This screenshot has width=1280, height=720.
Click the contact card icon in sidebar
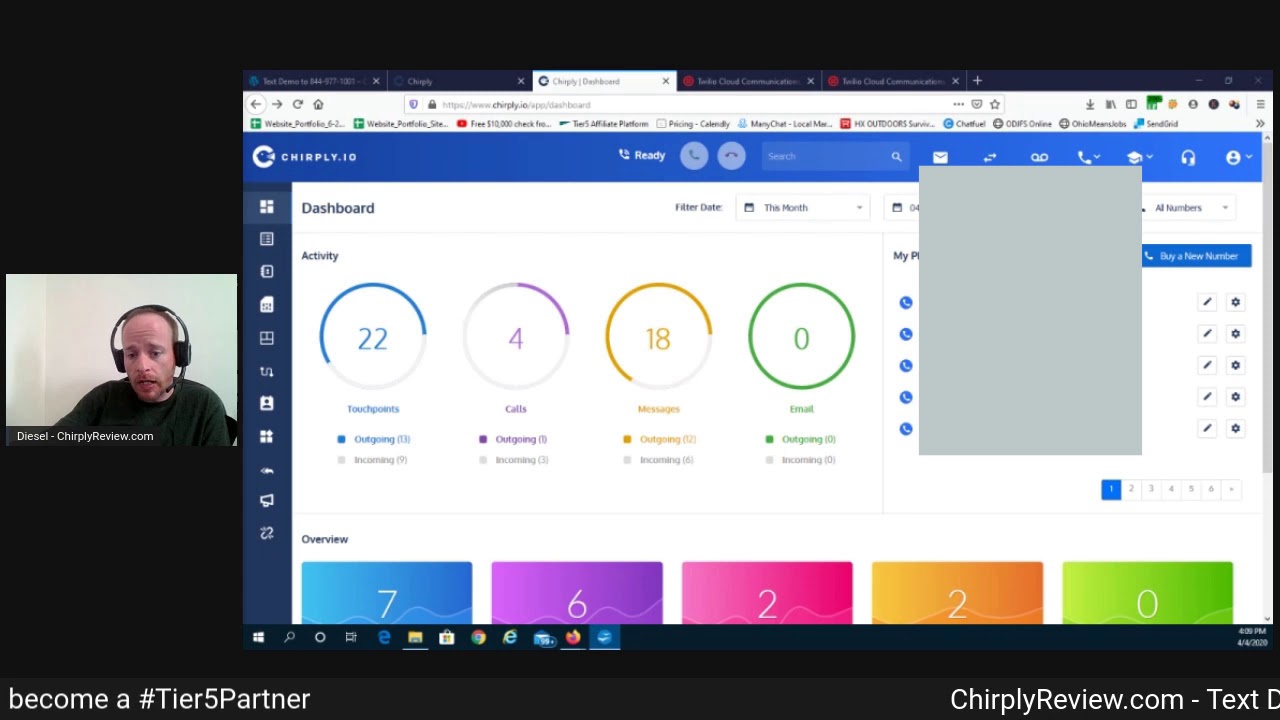coord(266,403)
